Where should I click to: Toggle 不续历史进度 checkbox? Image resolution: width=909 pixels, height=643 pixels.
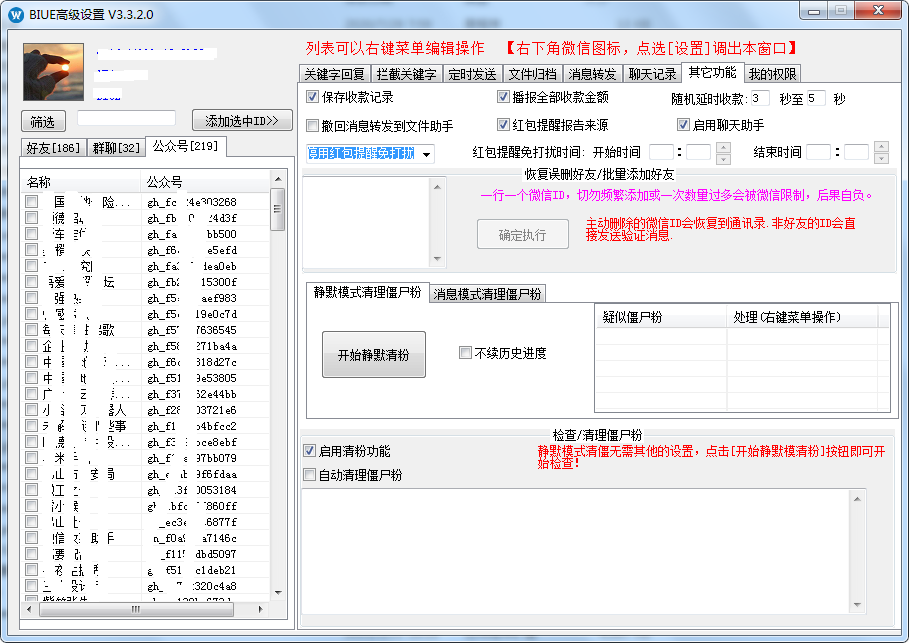pos(465,353)
